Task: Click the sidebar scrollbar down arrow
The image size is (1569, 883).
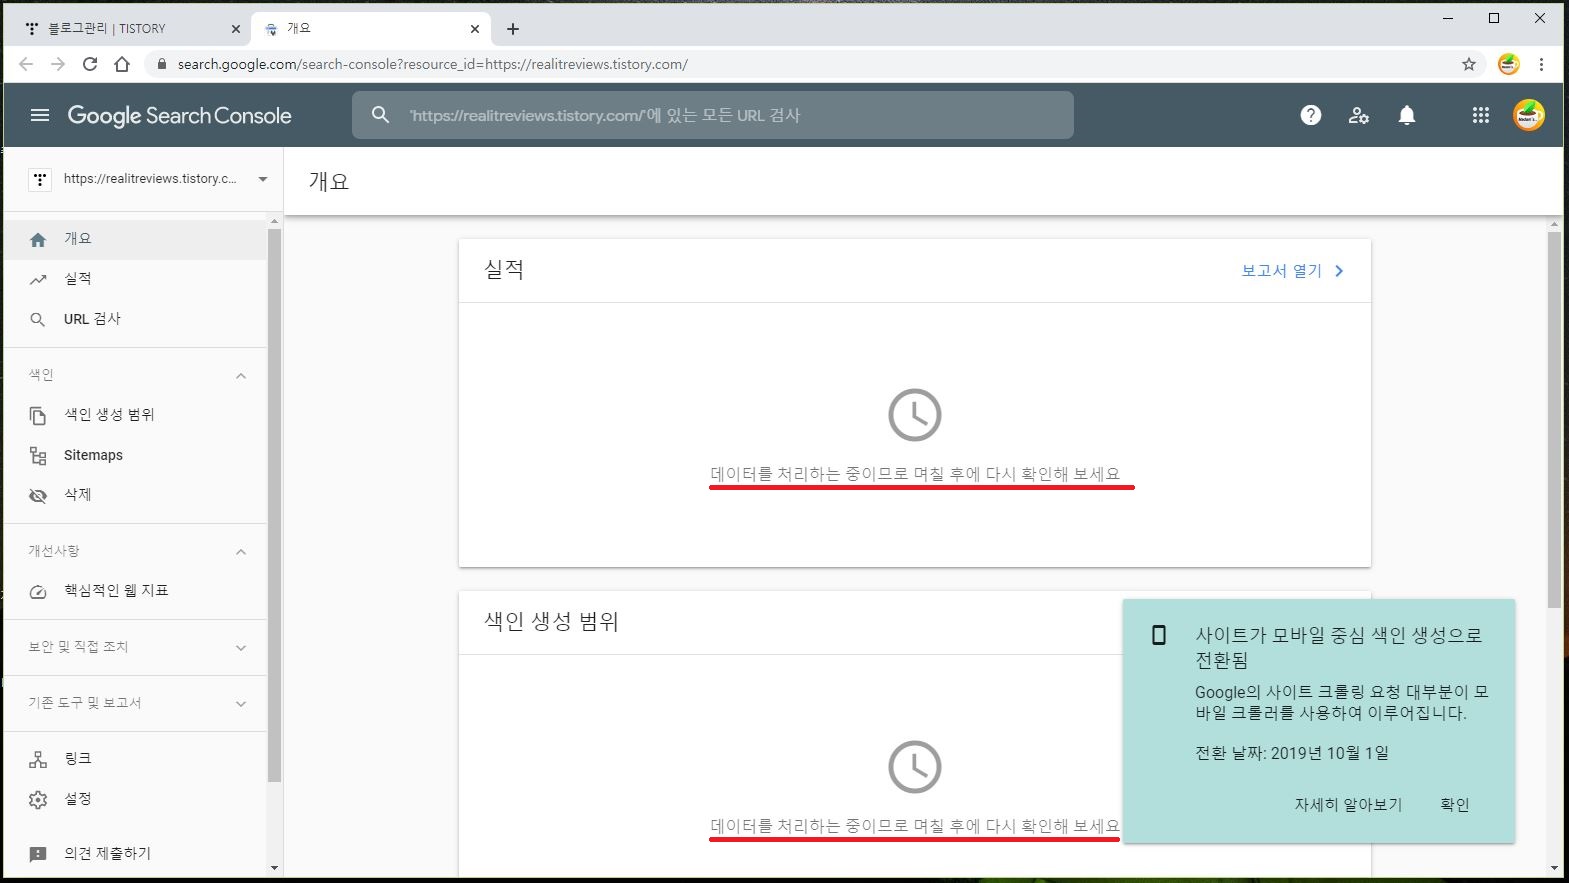Action: [x=275, y=868]
